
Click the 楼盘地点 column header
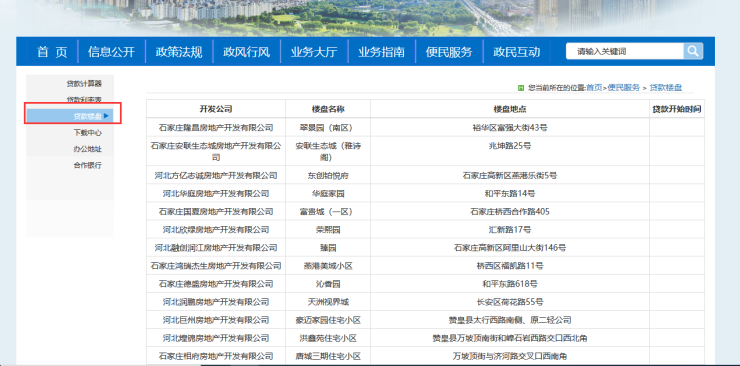point(510,109)
